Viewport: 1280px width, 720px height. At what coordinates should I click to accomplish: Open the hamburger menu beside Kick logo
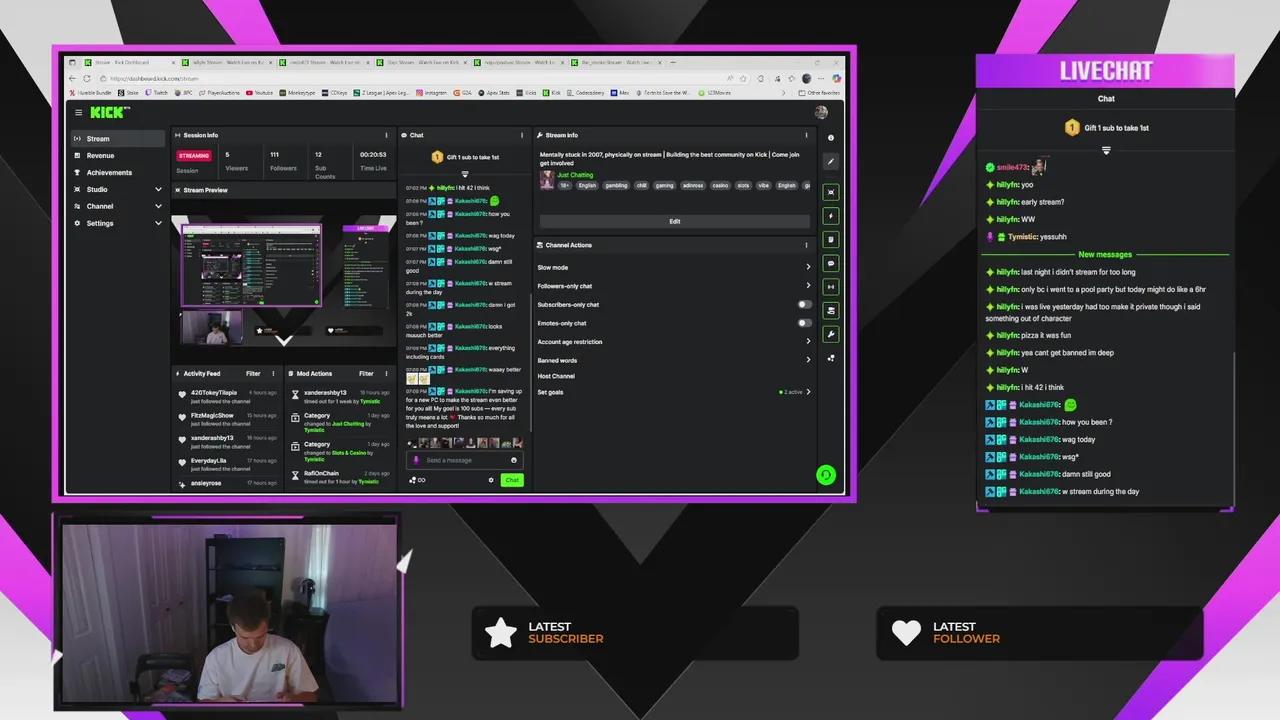click(79, 112)
